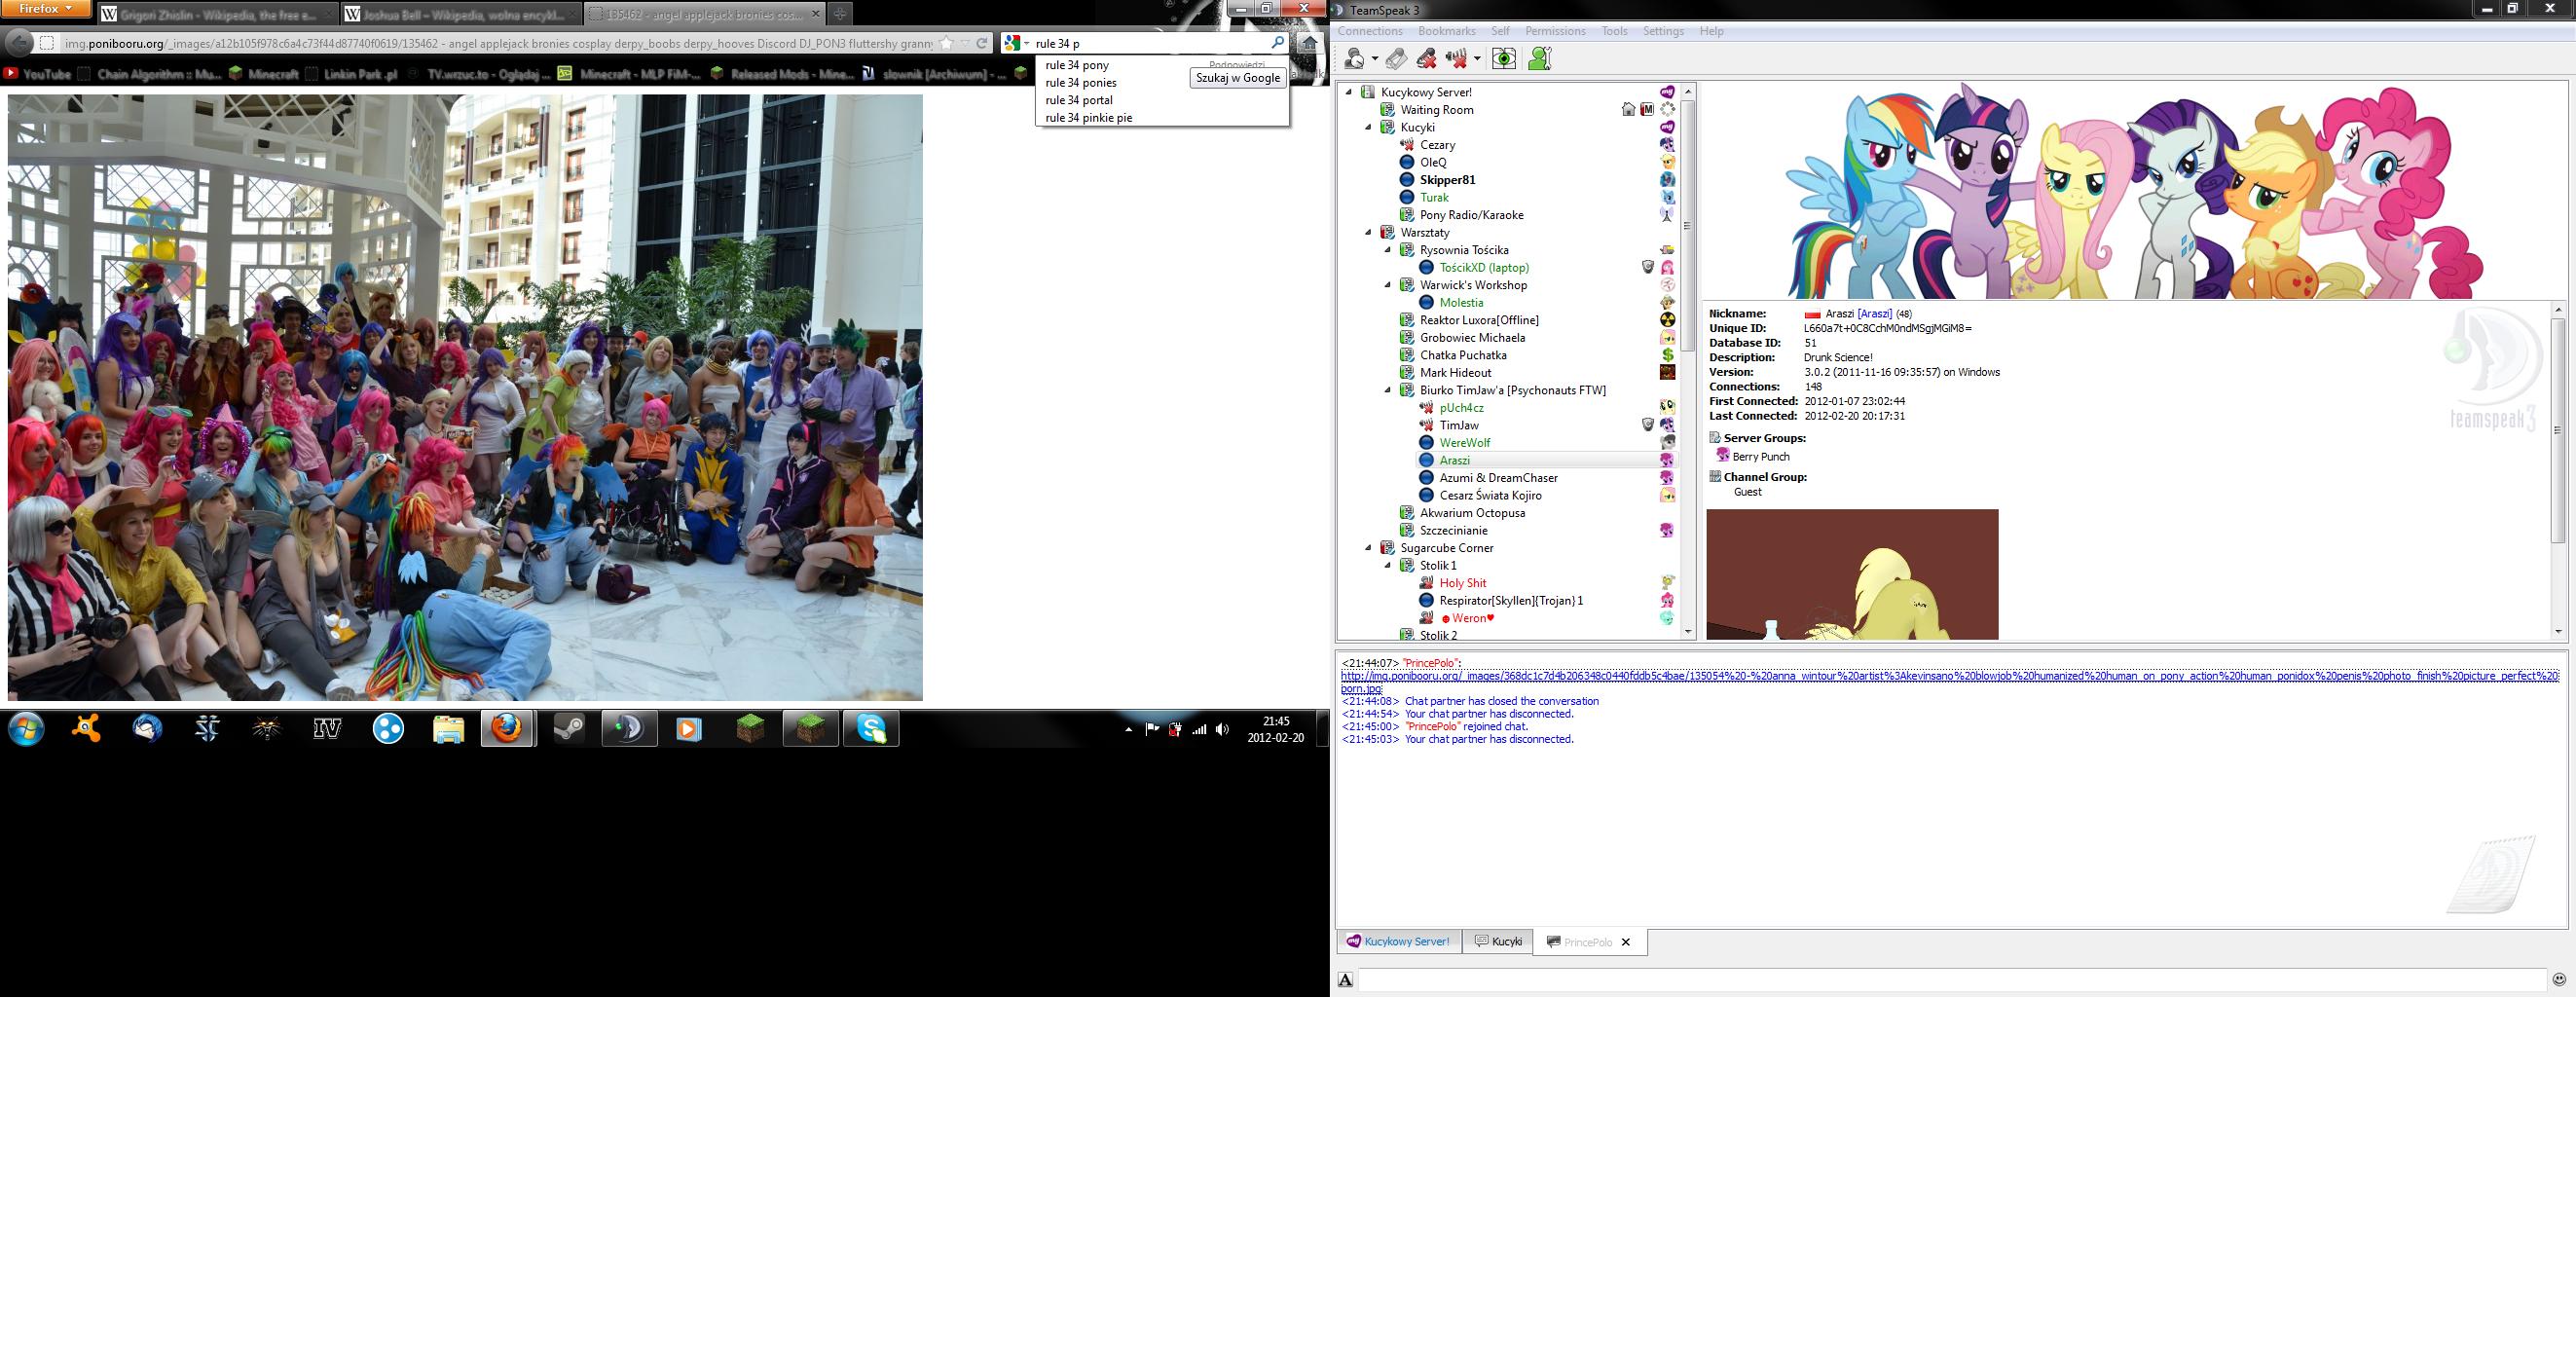Viewport: 2576px width, 1367px height.
Task: Open the emoticon picker in chat
Action: click(x=2559, y=980)
